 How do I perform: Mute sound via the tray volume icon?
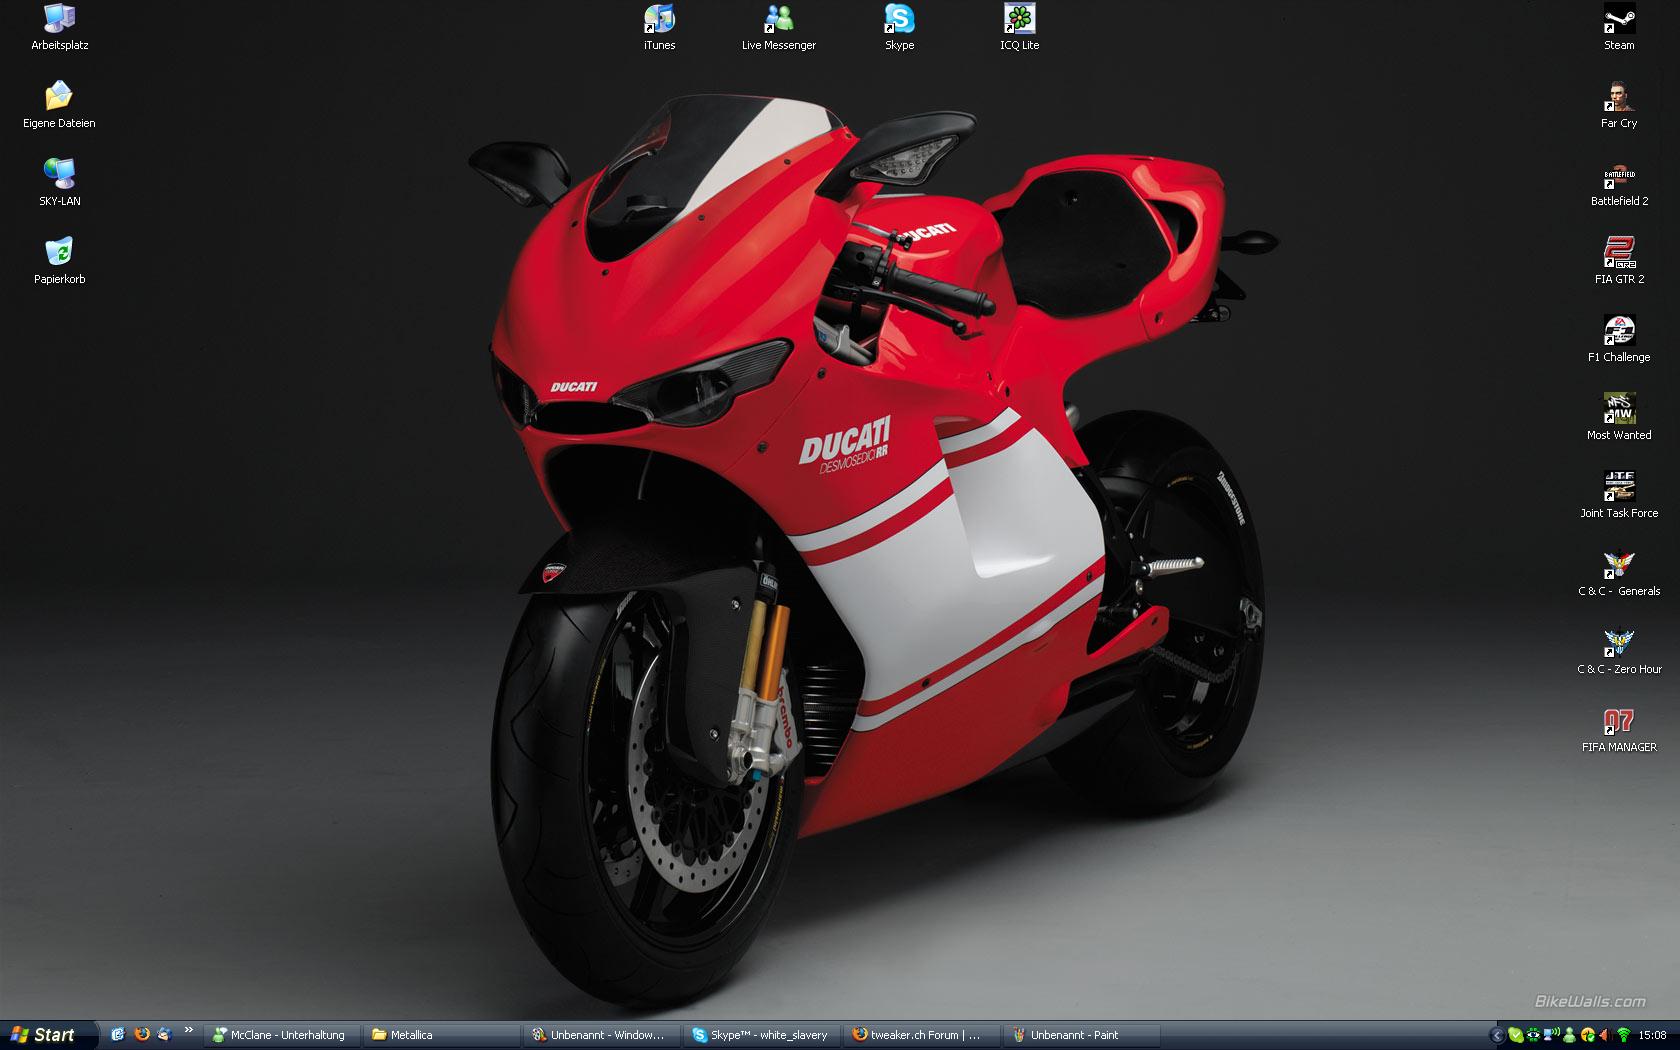(1604, 1035)
